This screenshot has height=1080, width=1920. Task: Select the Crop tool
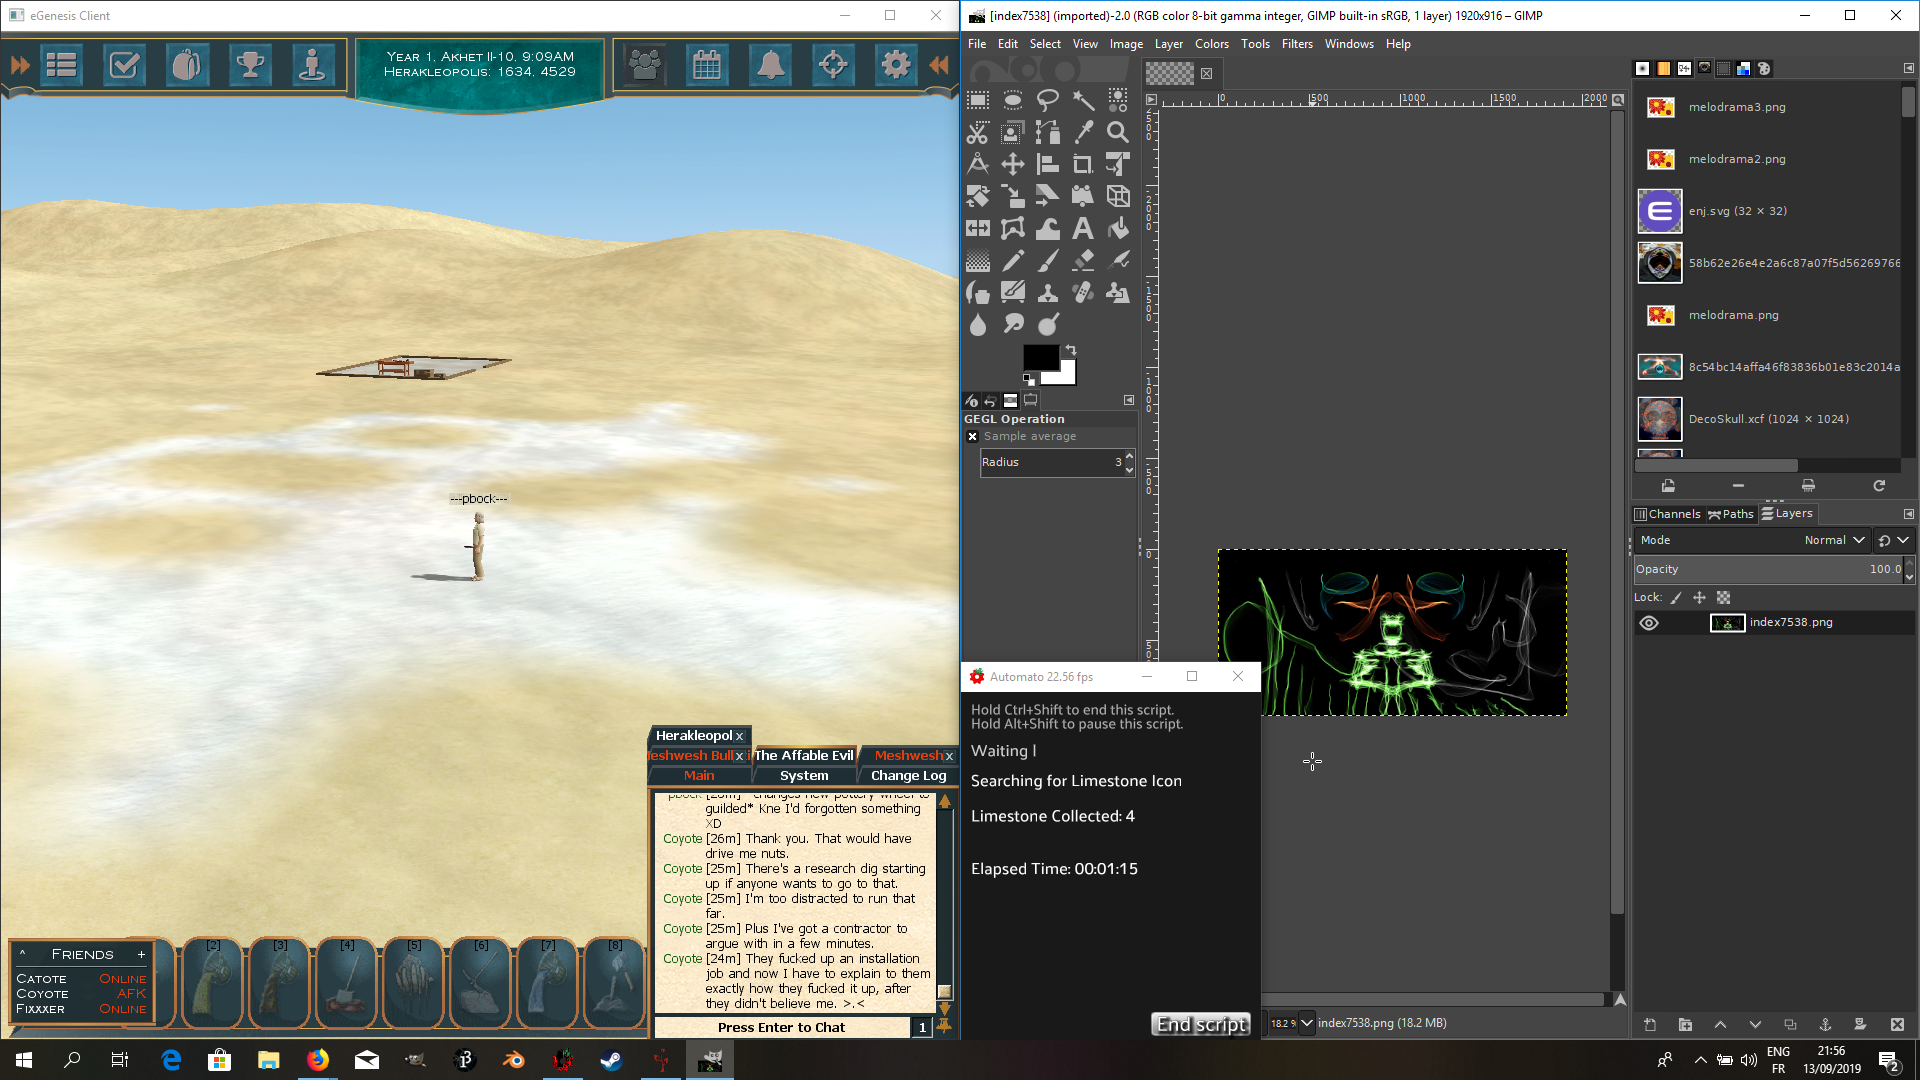pos(1082,165)
